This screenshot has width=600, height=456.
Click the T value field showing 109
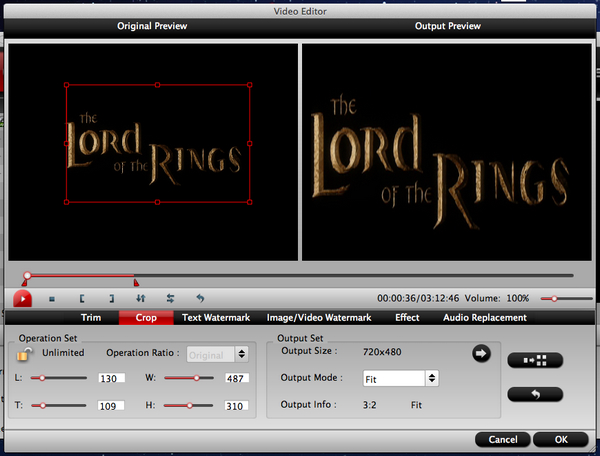(x=111, y=406)
